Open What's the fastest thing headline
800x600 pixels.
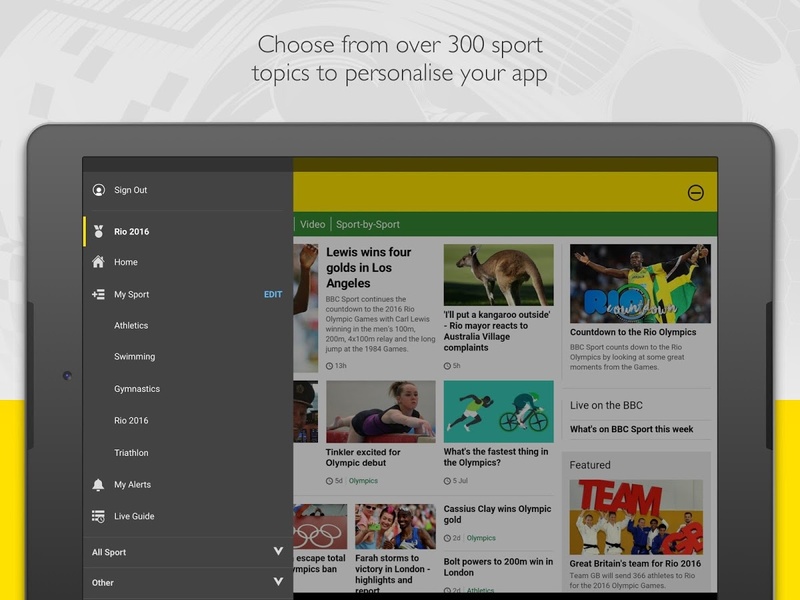coord(496,457)
